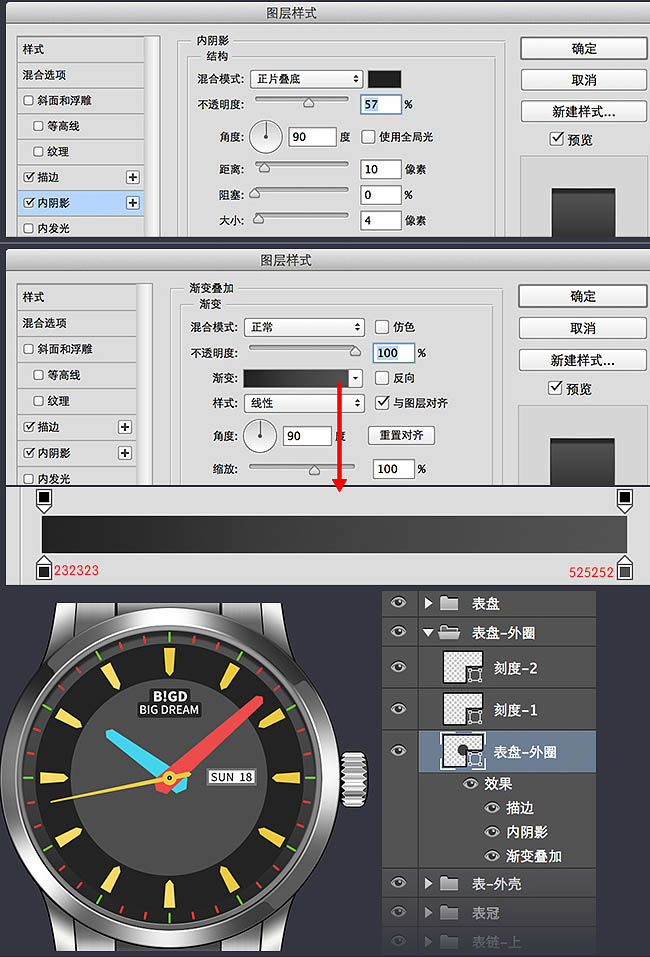The height and width of the screenshot is (957, 650).
Task: Select left black color stop 232323
Action: 43,568
